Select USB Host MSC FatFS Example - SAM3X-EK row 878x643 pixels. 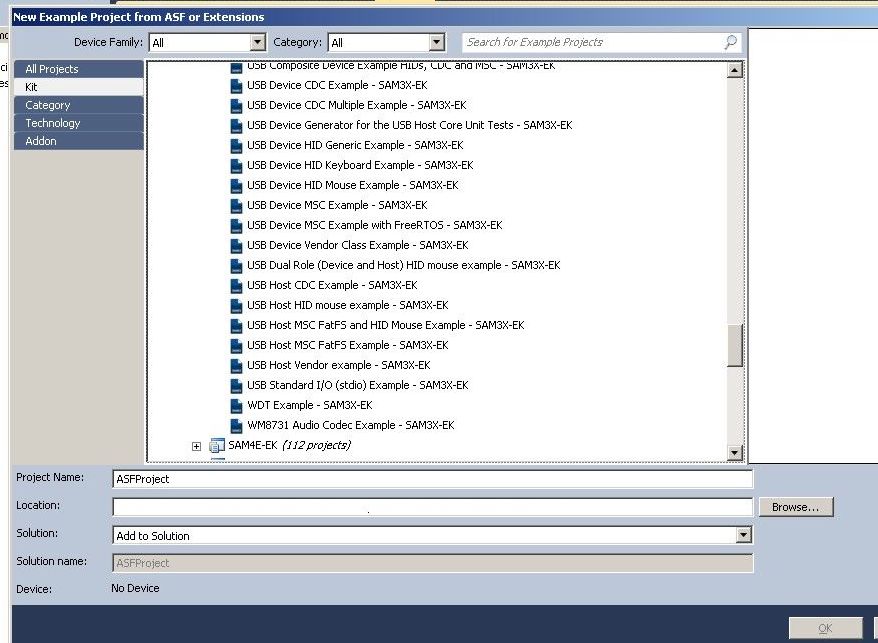point(348,345)
